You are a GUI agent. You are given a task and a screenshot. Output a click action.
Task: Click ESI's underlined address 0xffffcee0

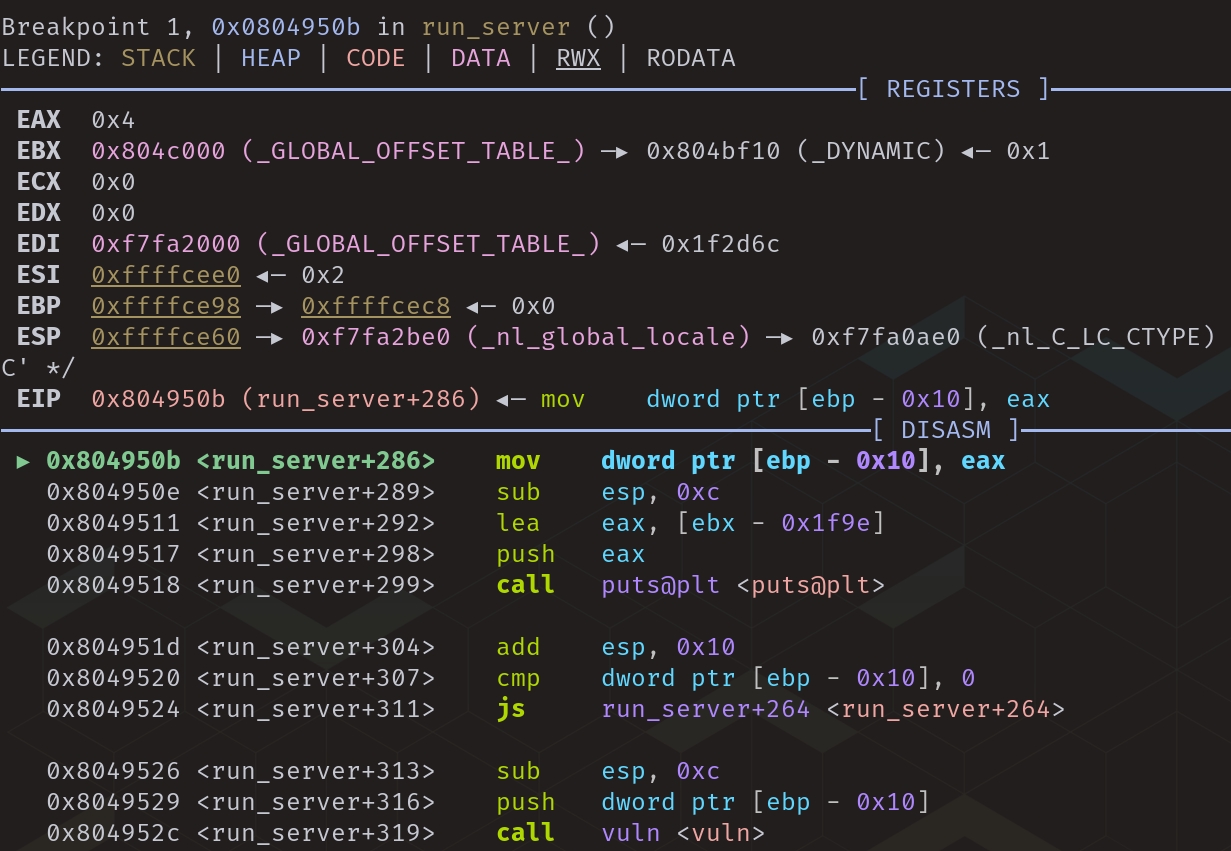coord(165,275)
